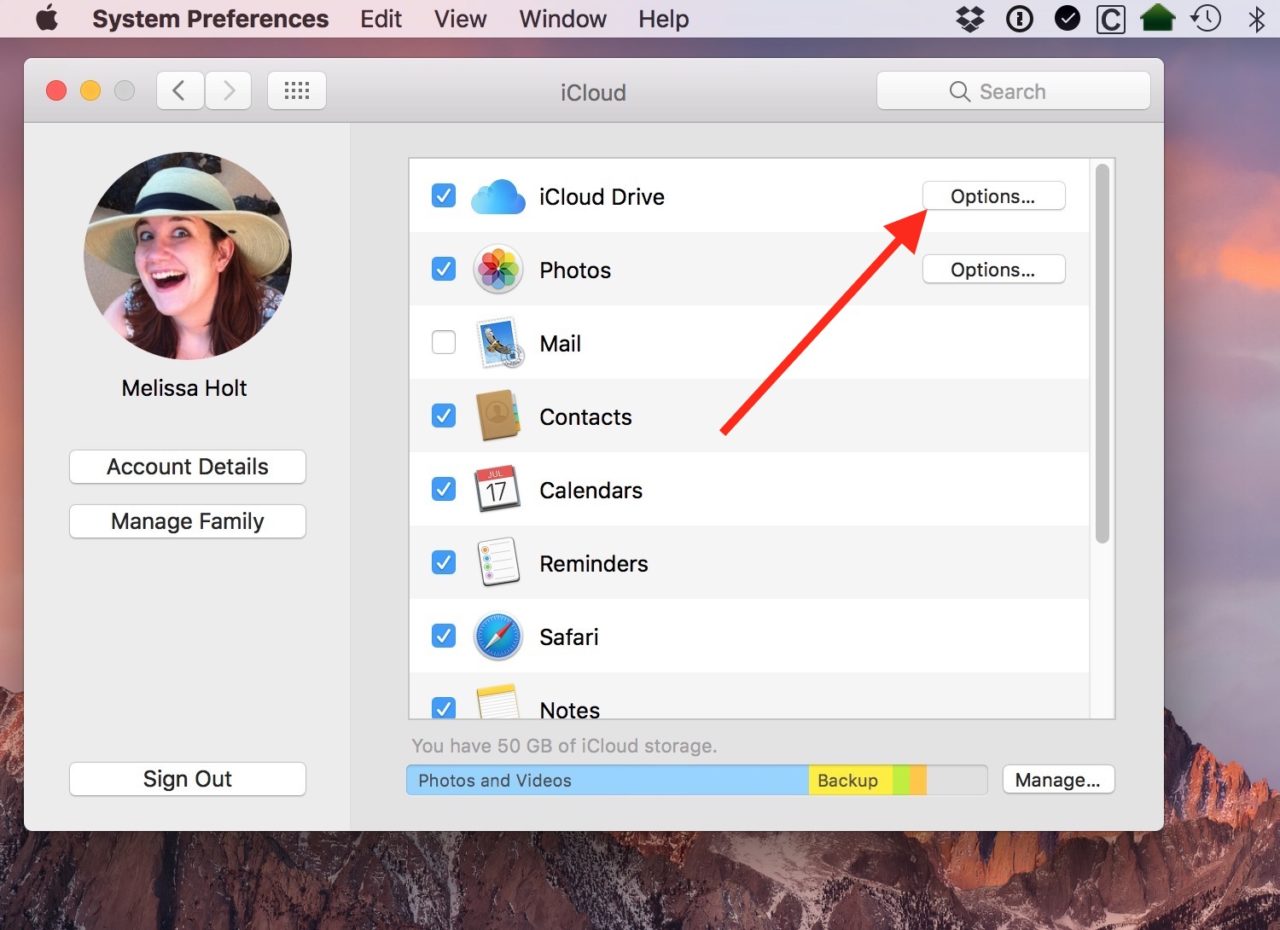Viewport: 1280px width, 930px height.
Task: Enable the Mail checkbox
Action: coord(444,343)
